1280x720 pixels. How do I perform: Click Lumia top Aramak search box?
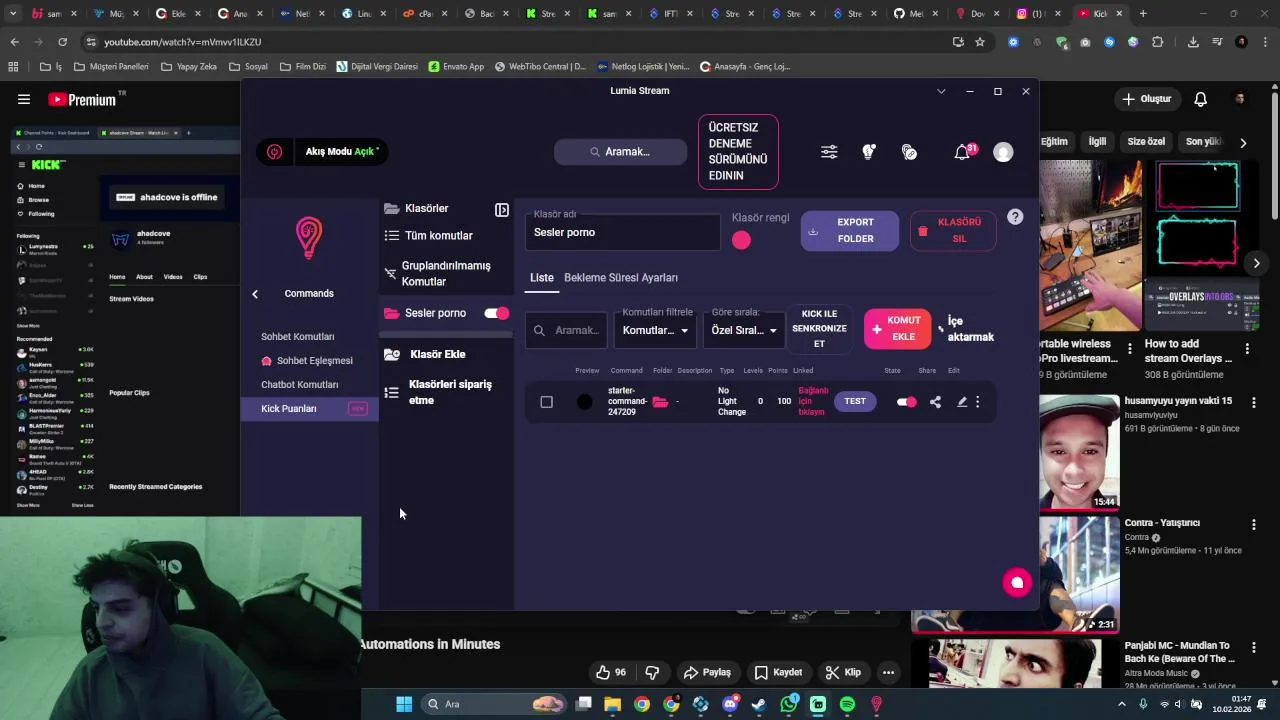(x=621, y=152)
